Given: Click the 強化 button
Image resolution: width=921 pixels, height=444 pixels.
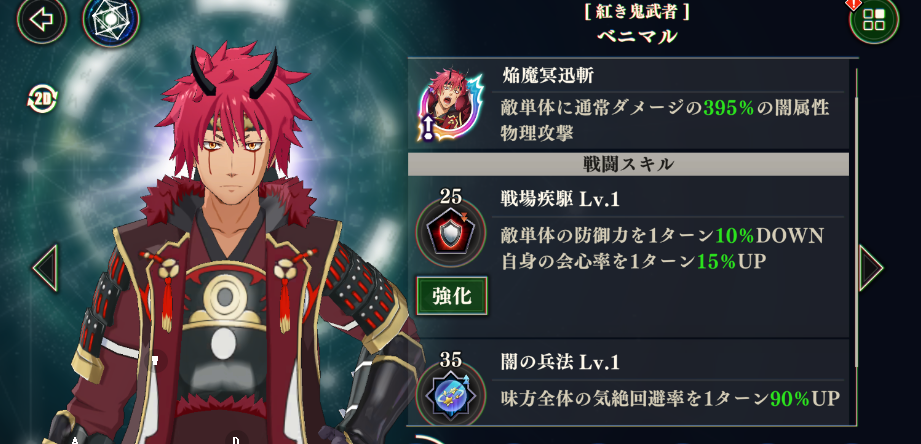Looking at the screenshot, I should pyautogui.click(x=452, y=296).
